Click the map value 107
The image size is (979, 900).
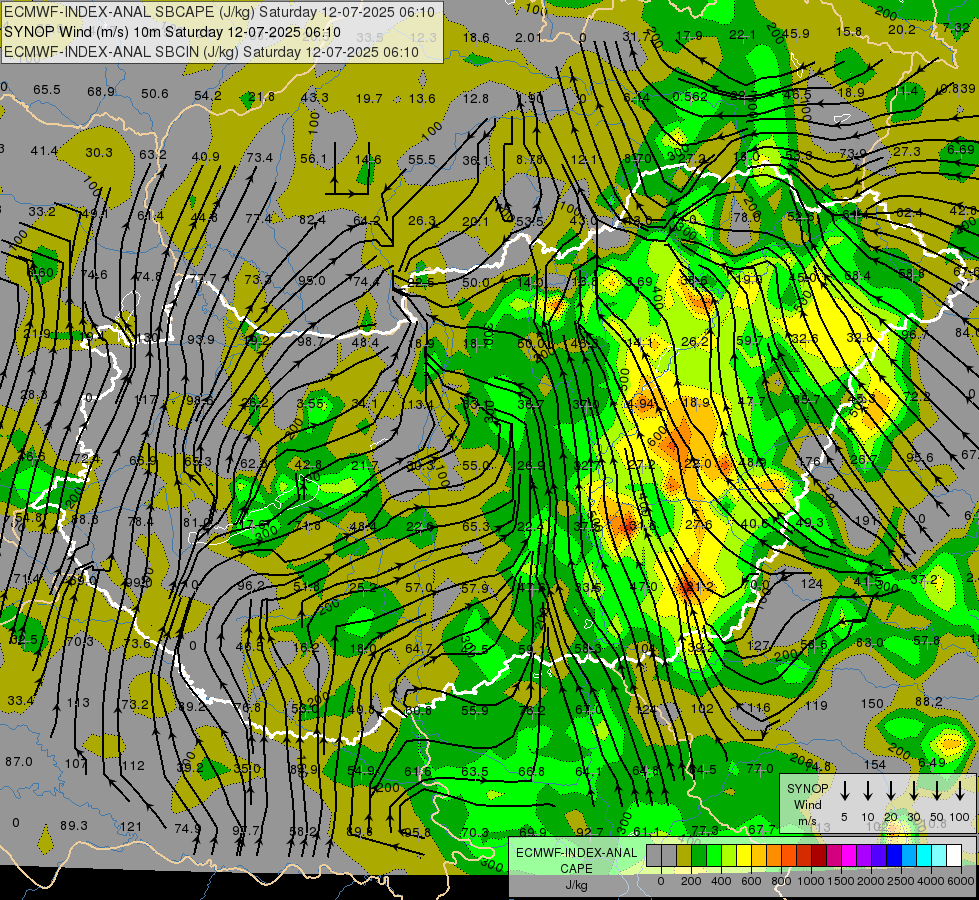click(76, 763)
